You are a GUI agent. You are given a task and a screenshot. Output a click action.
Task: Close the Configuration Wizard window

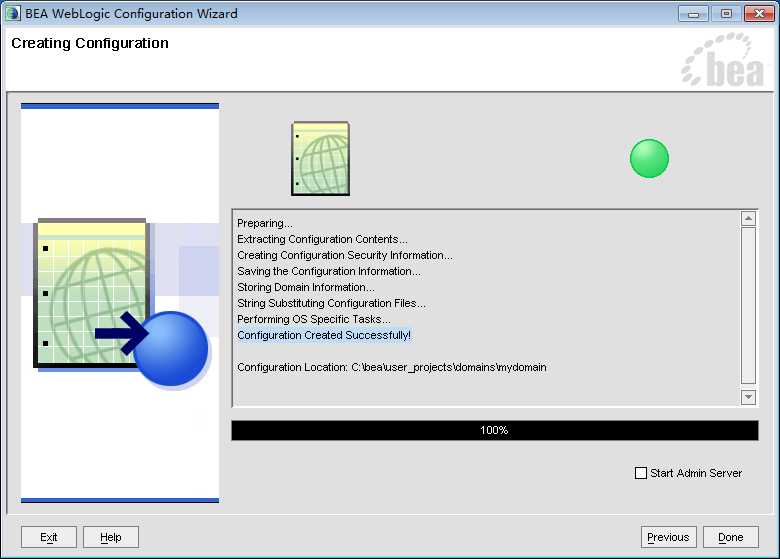click(759, 13)
